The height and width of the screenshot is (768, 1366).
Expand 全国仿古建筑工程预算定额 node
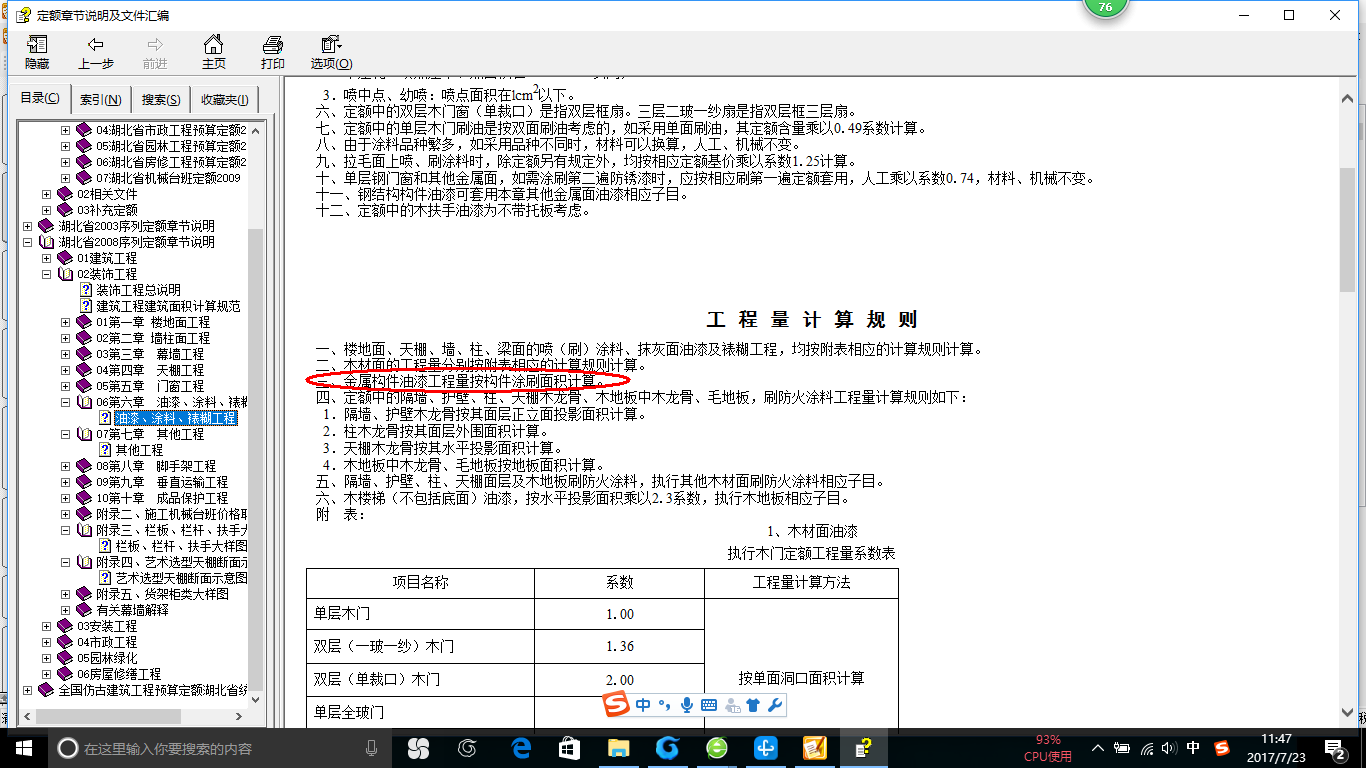pyautogui.click(x=28, y=690)
